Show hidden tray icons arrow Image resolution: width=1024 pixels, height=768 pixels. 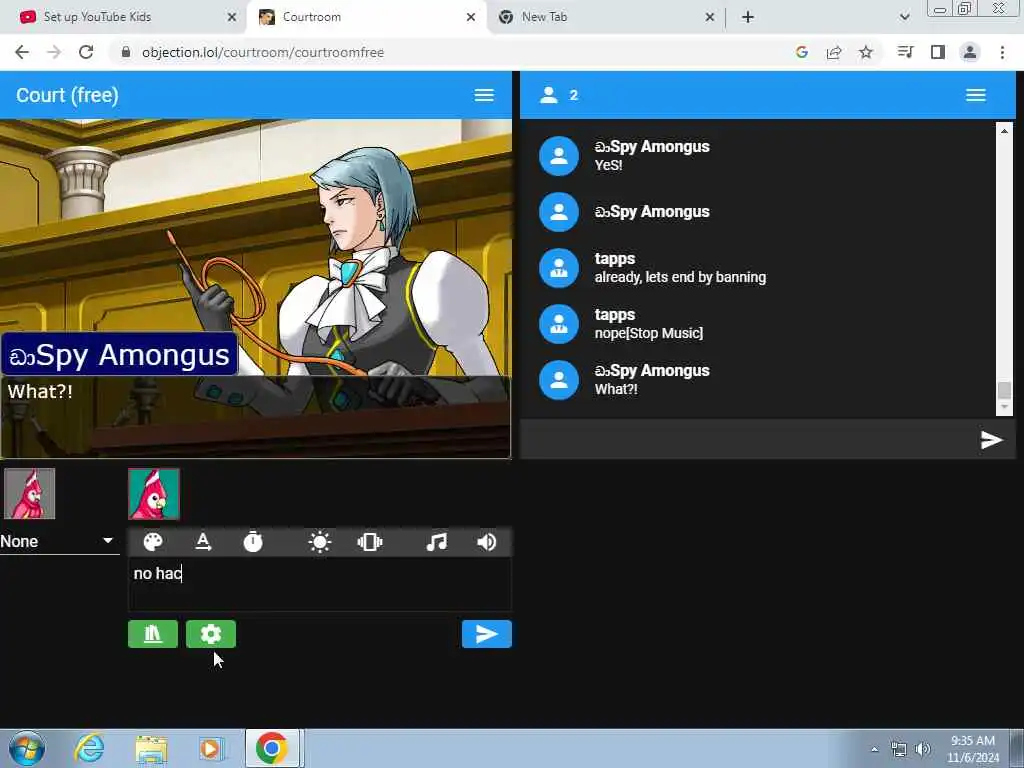click(874, 749)
